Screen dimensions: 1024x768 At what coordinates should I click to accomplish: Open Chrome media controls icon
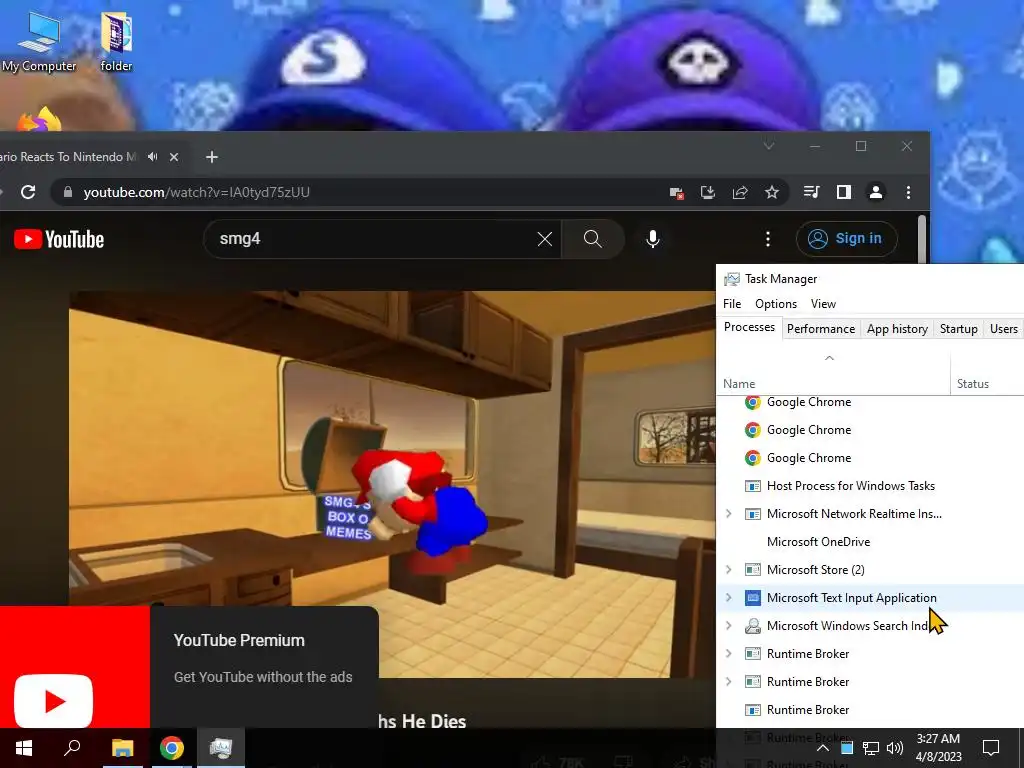[811, 192]
